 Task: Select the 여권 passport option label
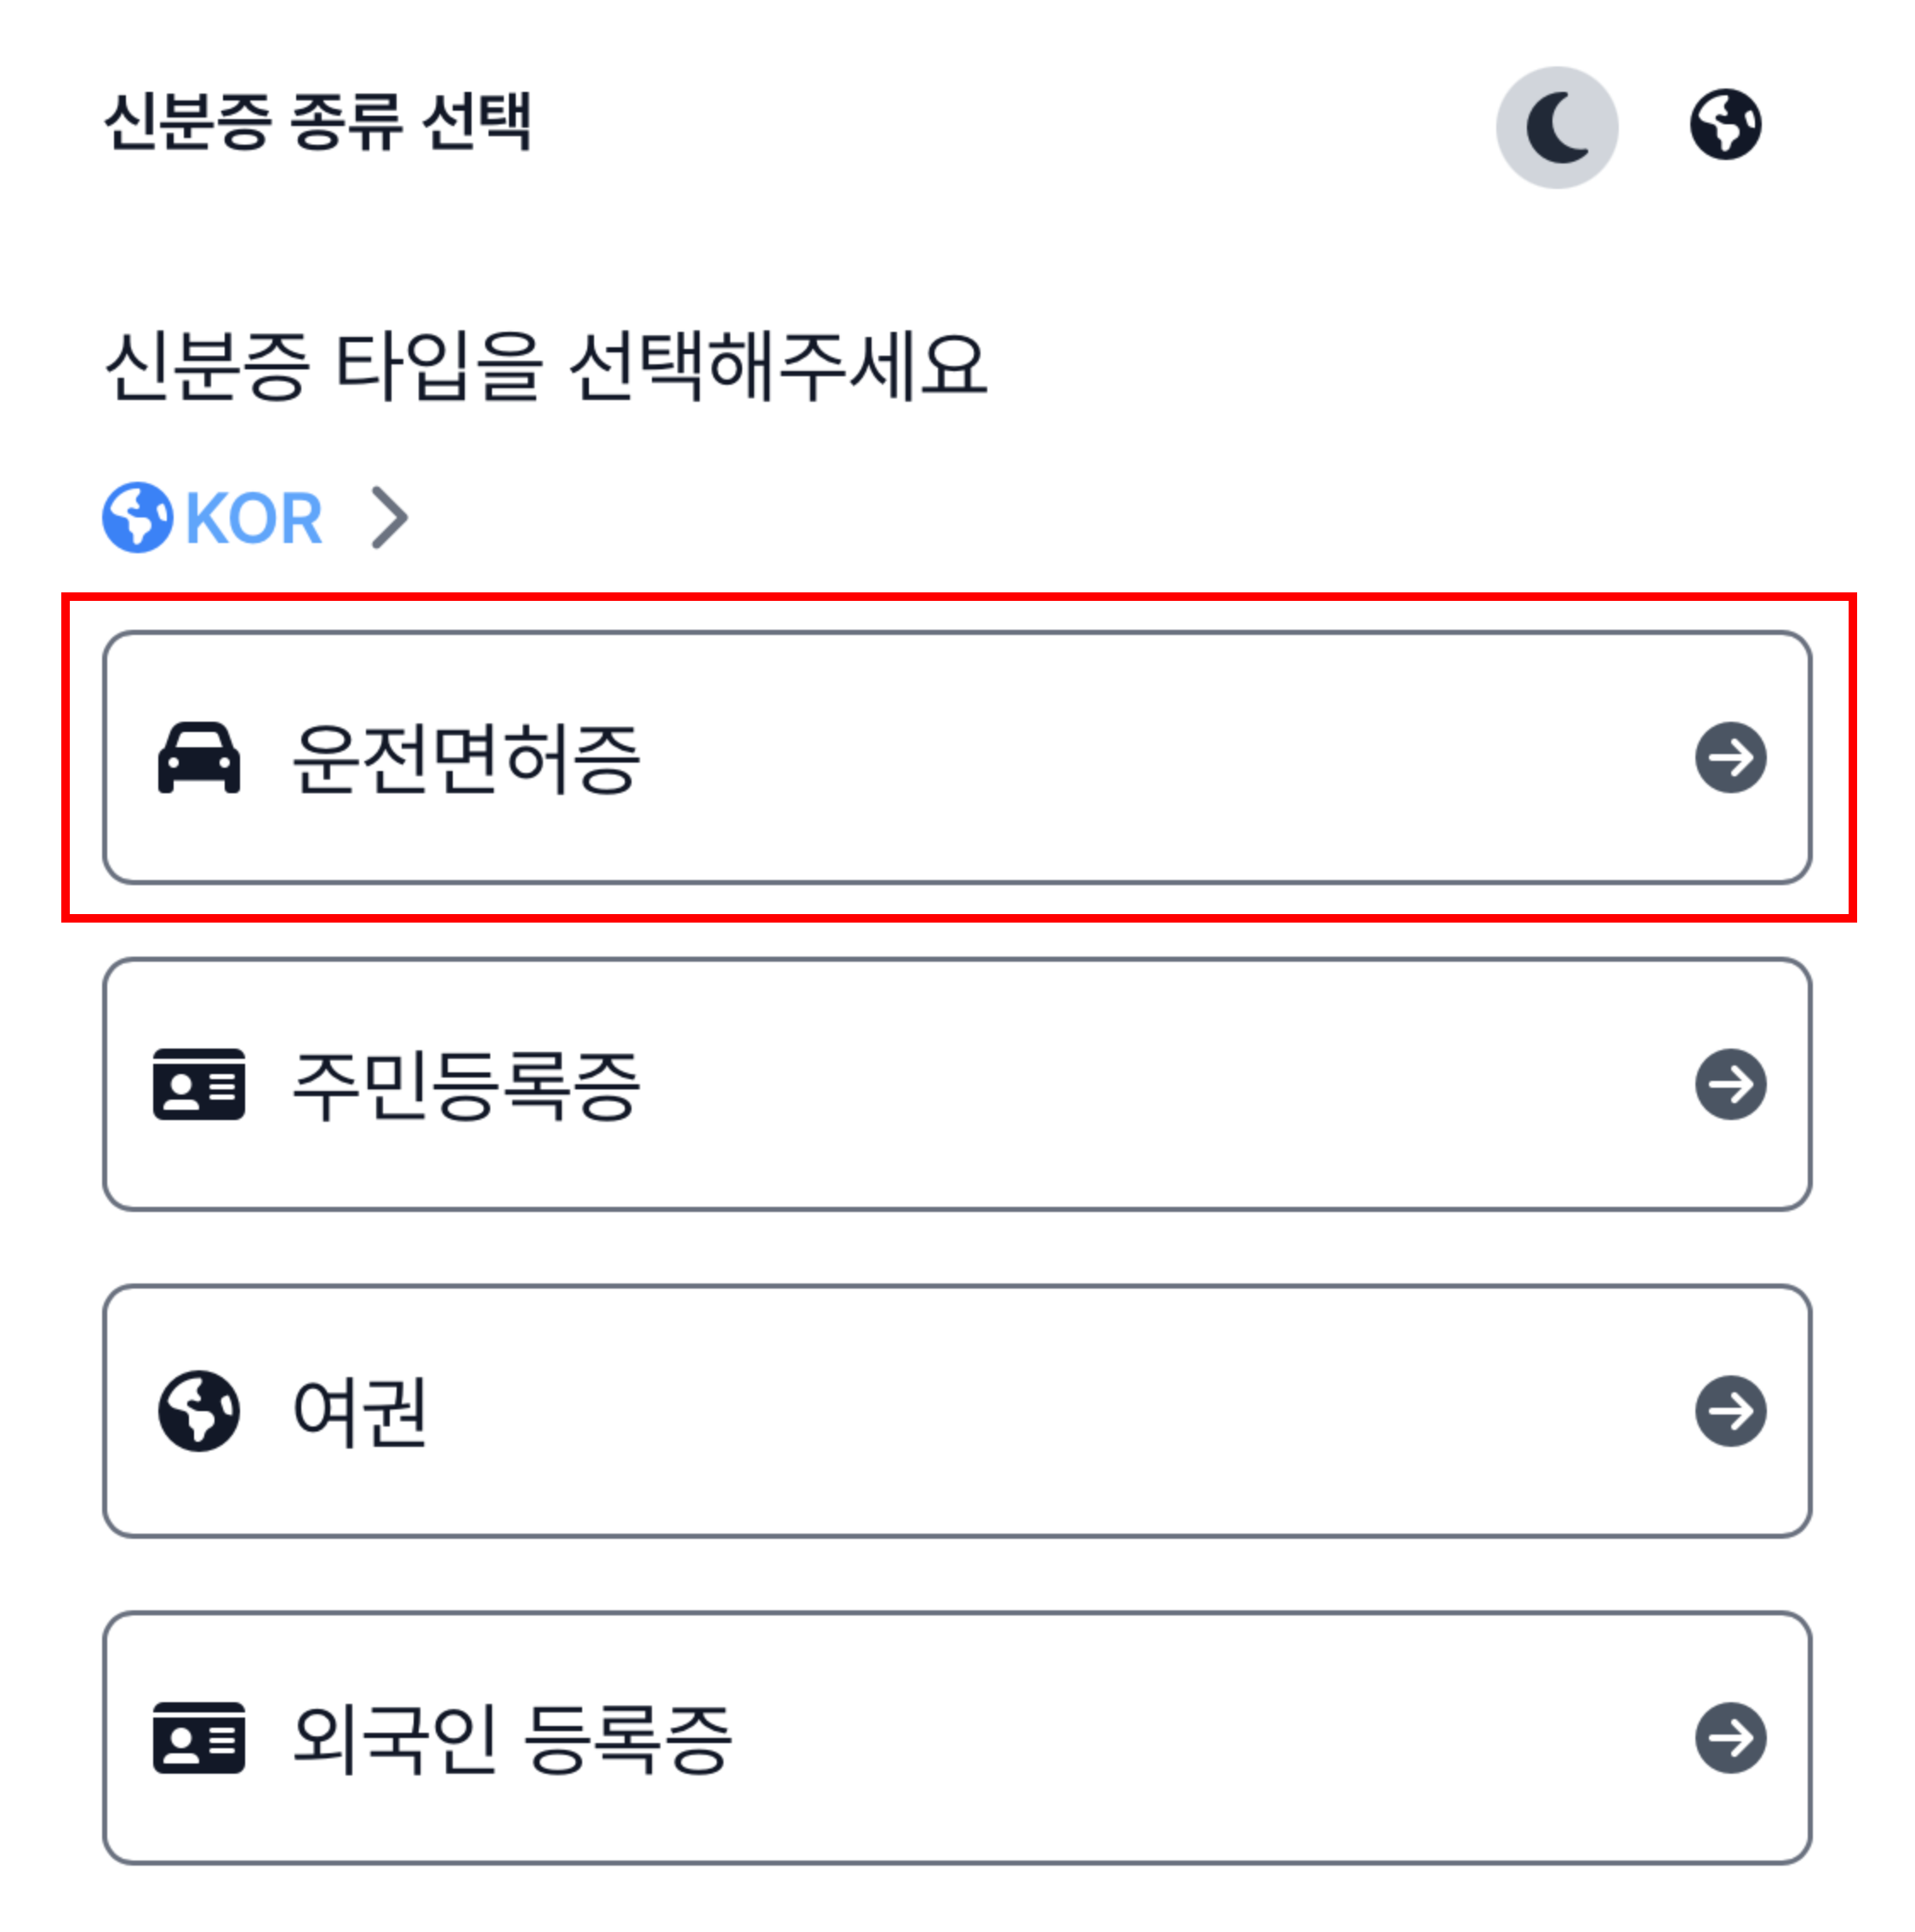(360, 1412)
